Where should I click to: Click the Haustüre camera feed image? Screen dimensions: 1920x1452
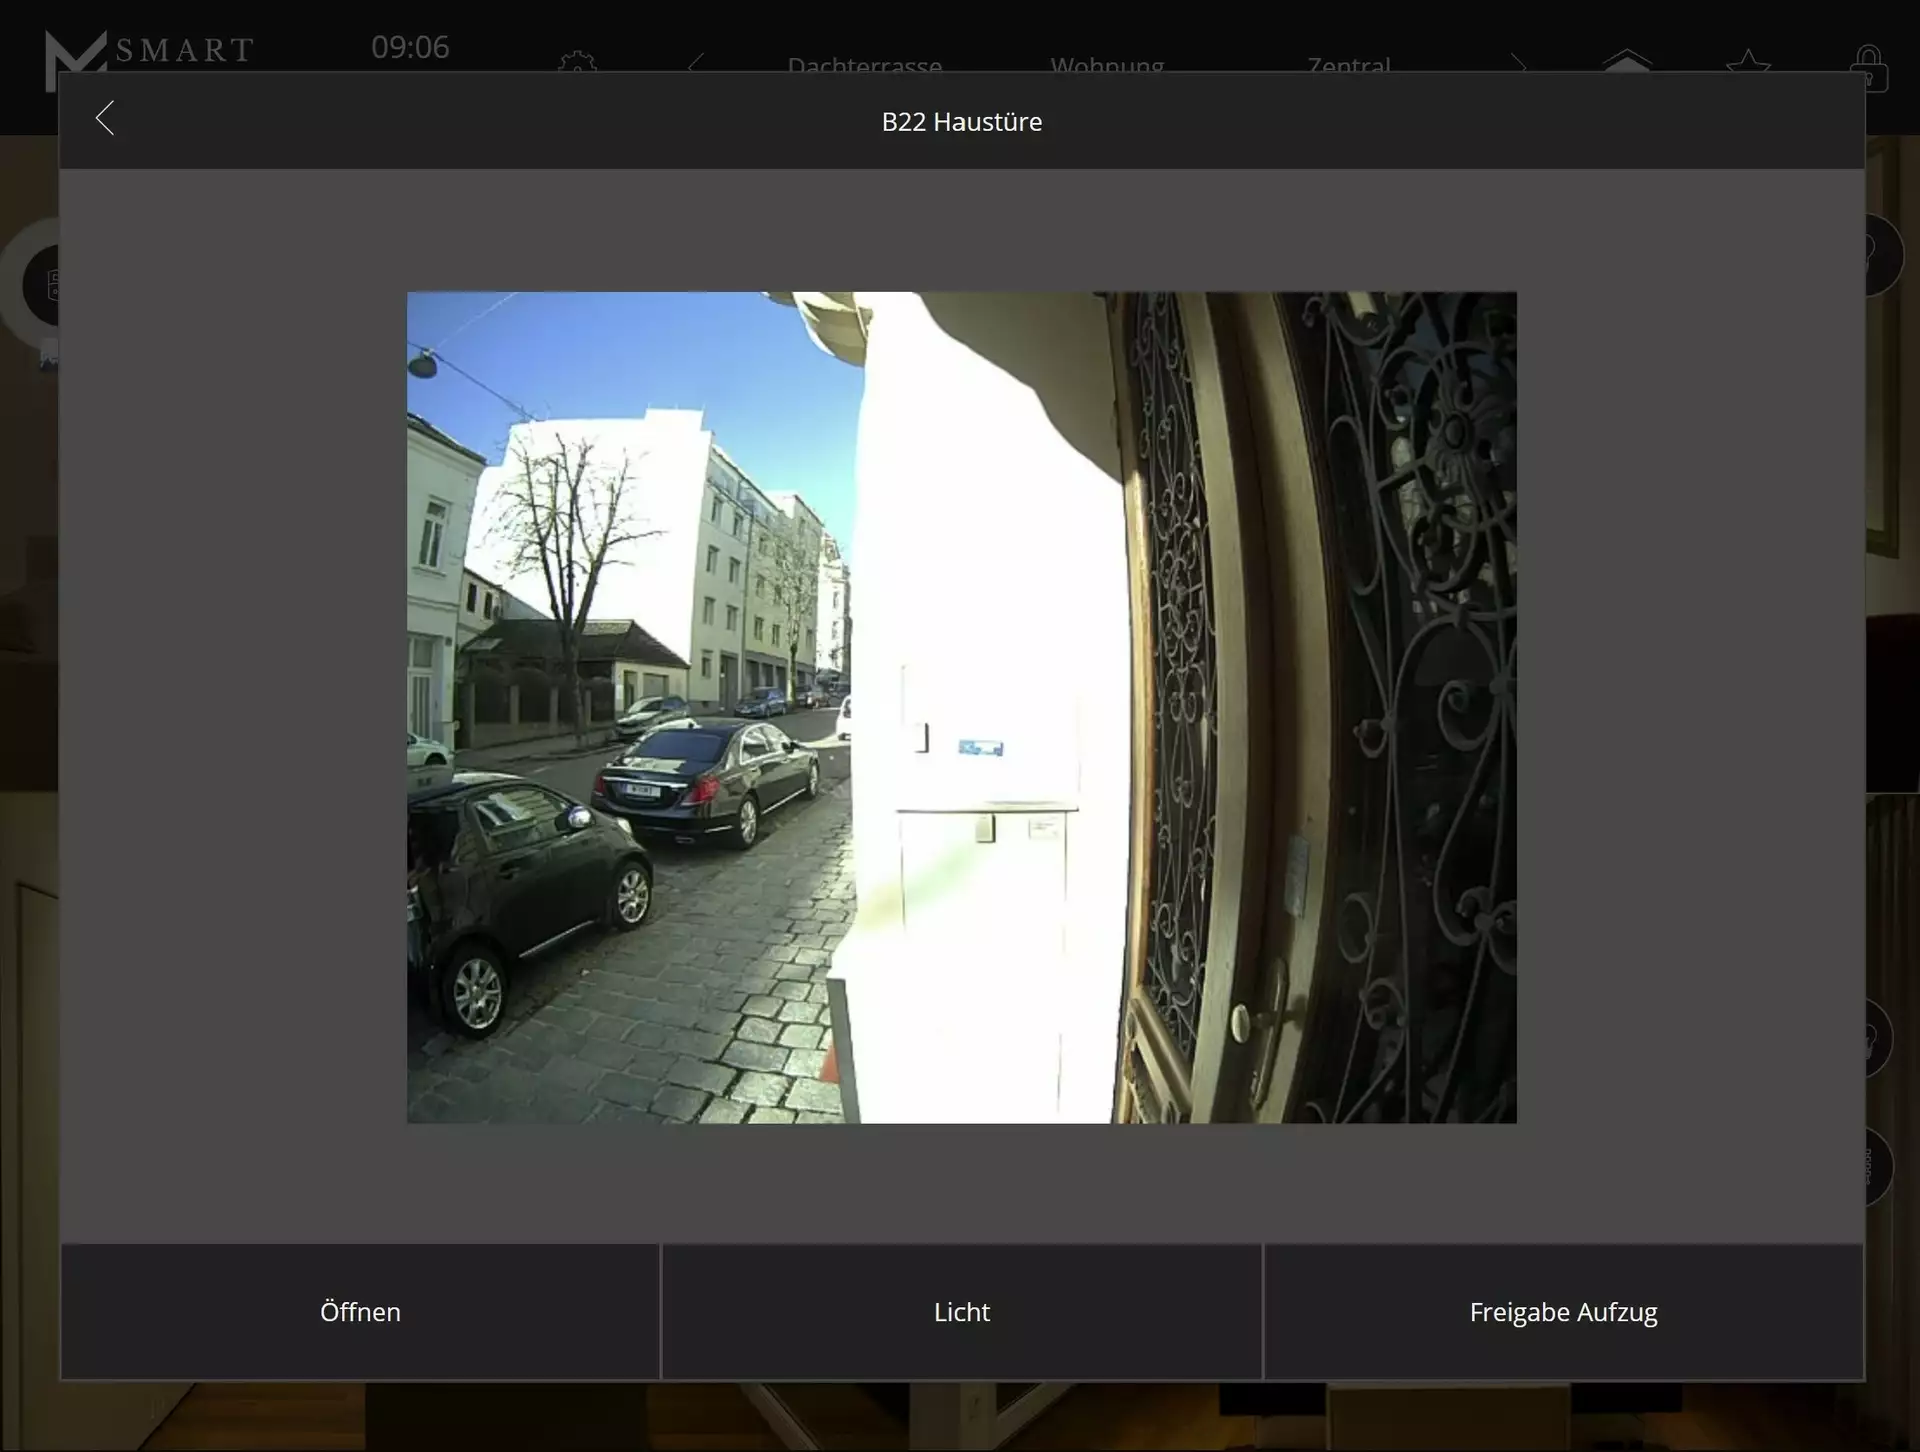pos(961,707)
